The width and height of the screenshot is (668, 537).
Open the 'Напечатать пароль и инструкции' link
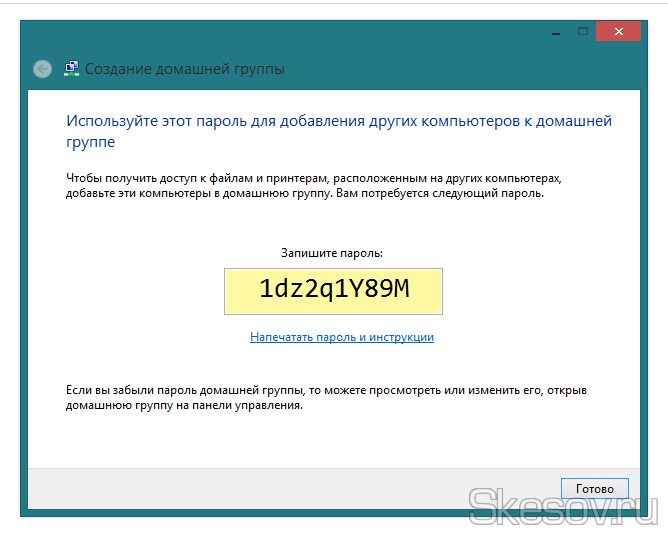click(x=341, y=338)
